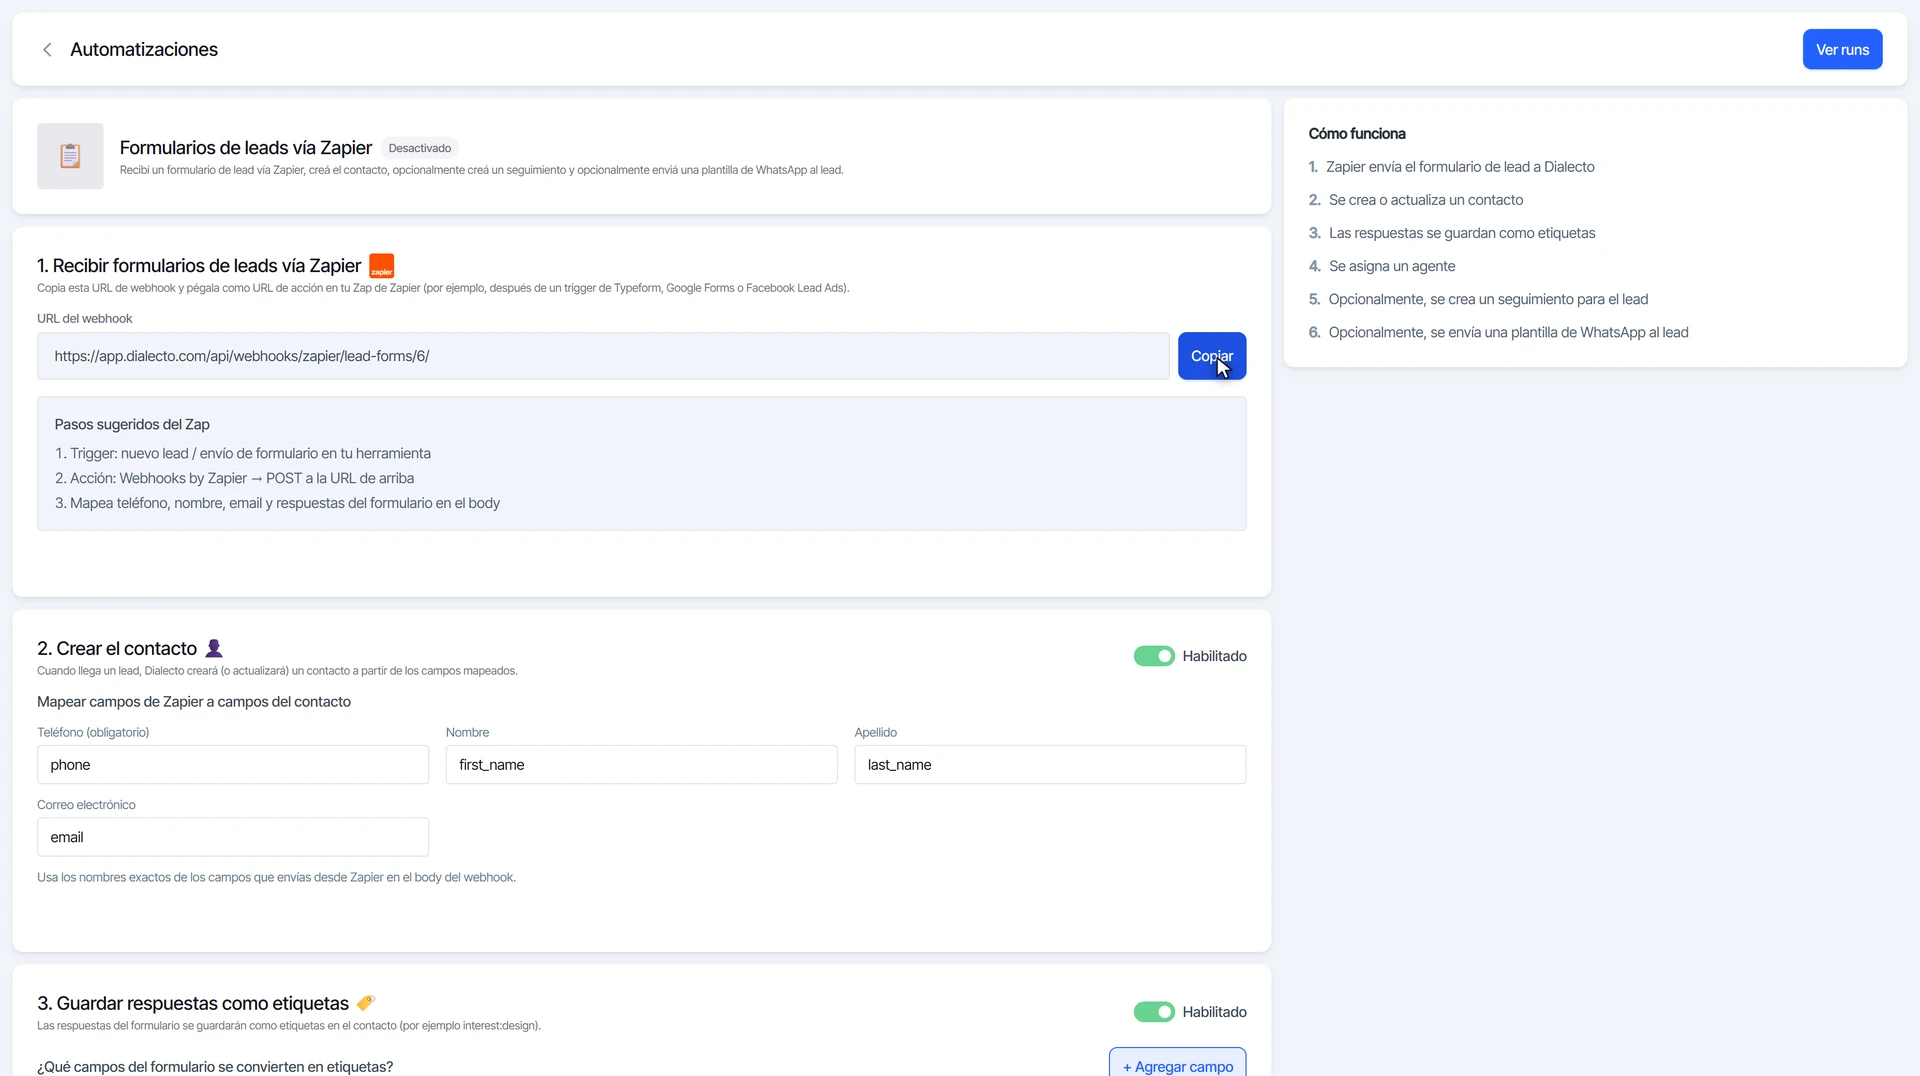
Task: Click Cómo funciona heading
Action: pyautogui.click(x=1357, y=134)
